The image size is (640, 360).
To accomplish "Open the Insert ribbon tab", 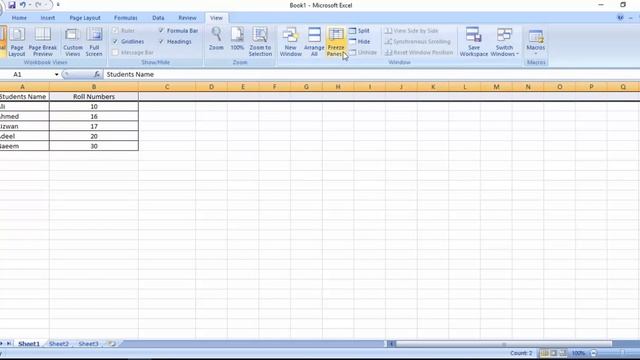I will [48, 18].
